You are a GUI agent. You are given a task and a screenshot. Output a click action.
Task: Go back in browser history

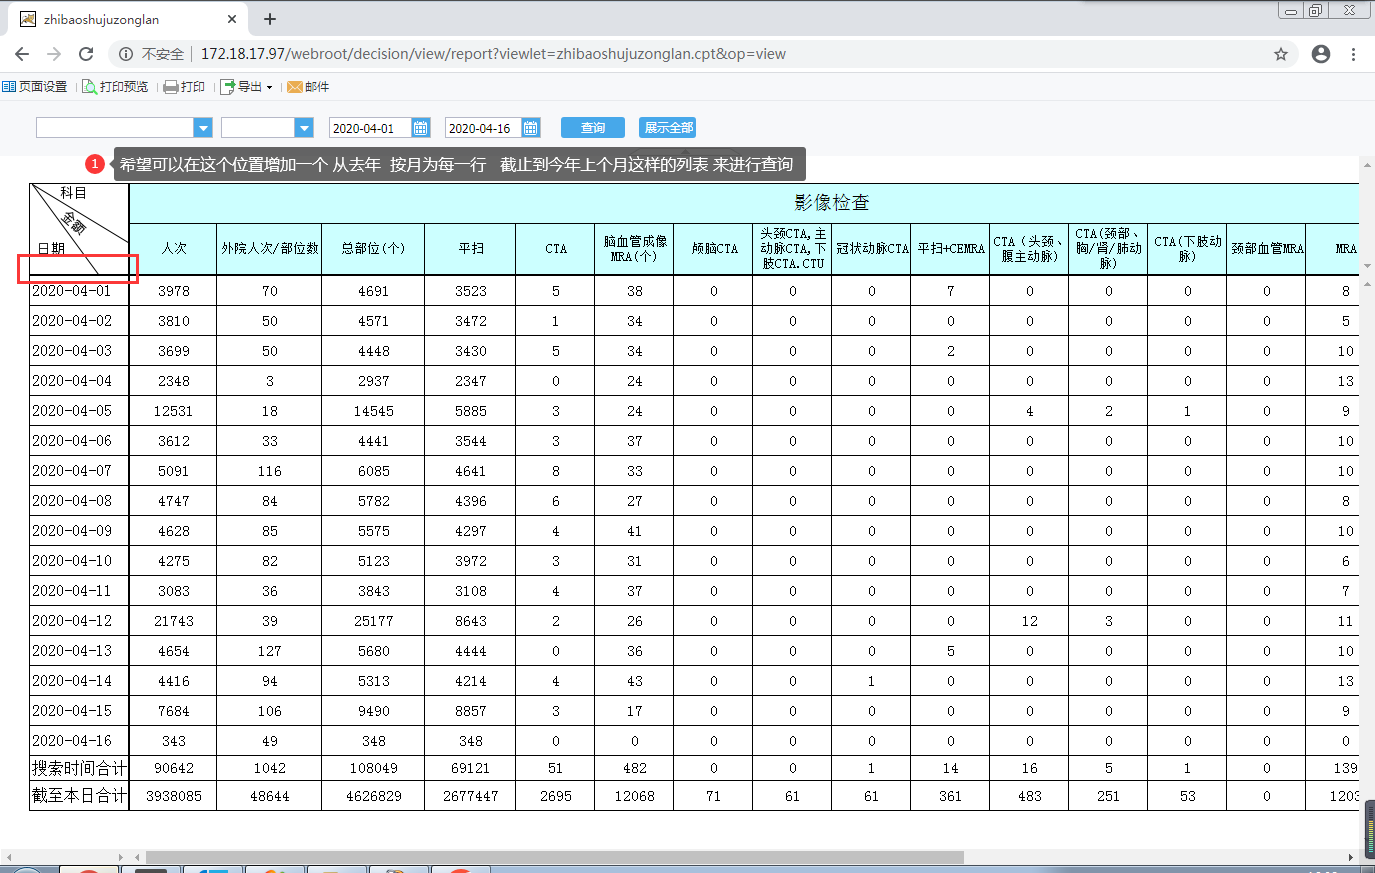22,54
